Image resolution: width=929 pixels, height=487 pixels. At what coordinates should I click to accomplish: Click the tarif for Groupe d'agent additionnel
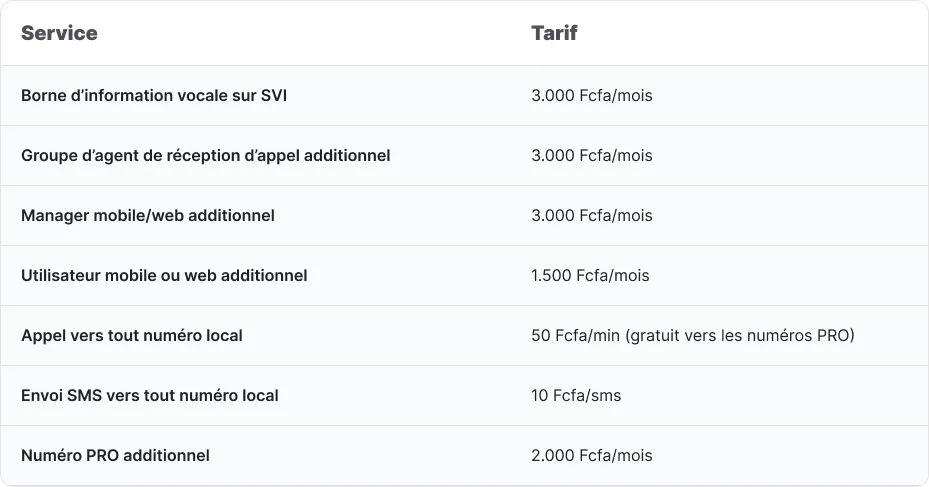(x=591, y=156)
